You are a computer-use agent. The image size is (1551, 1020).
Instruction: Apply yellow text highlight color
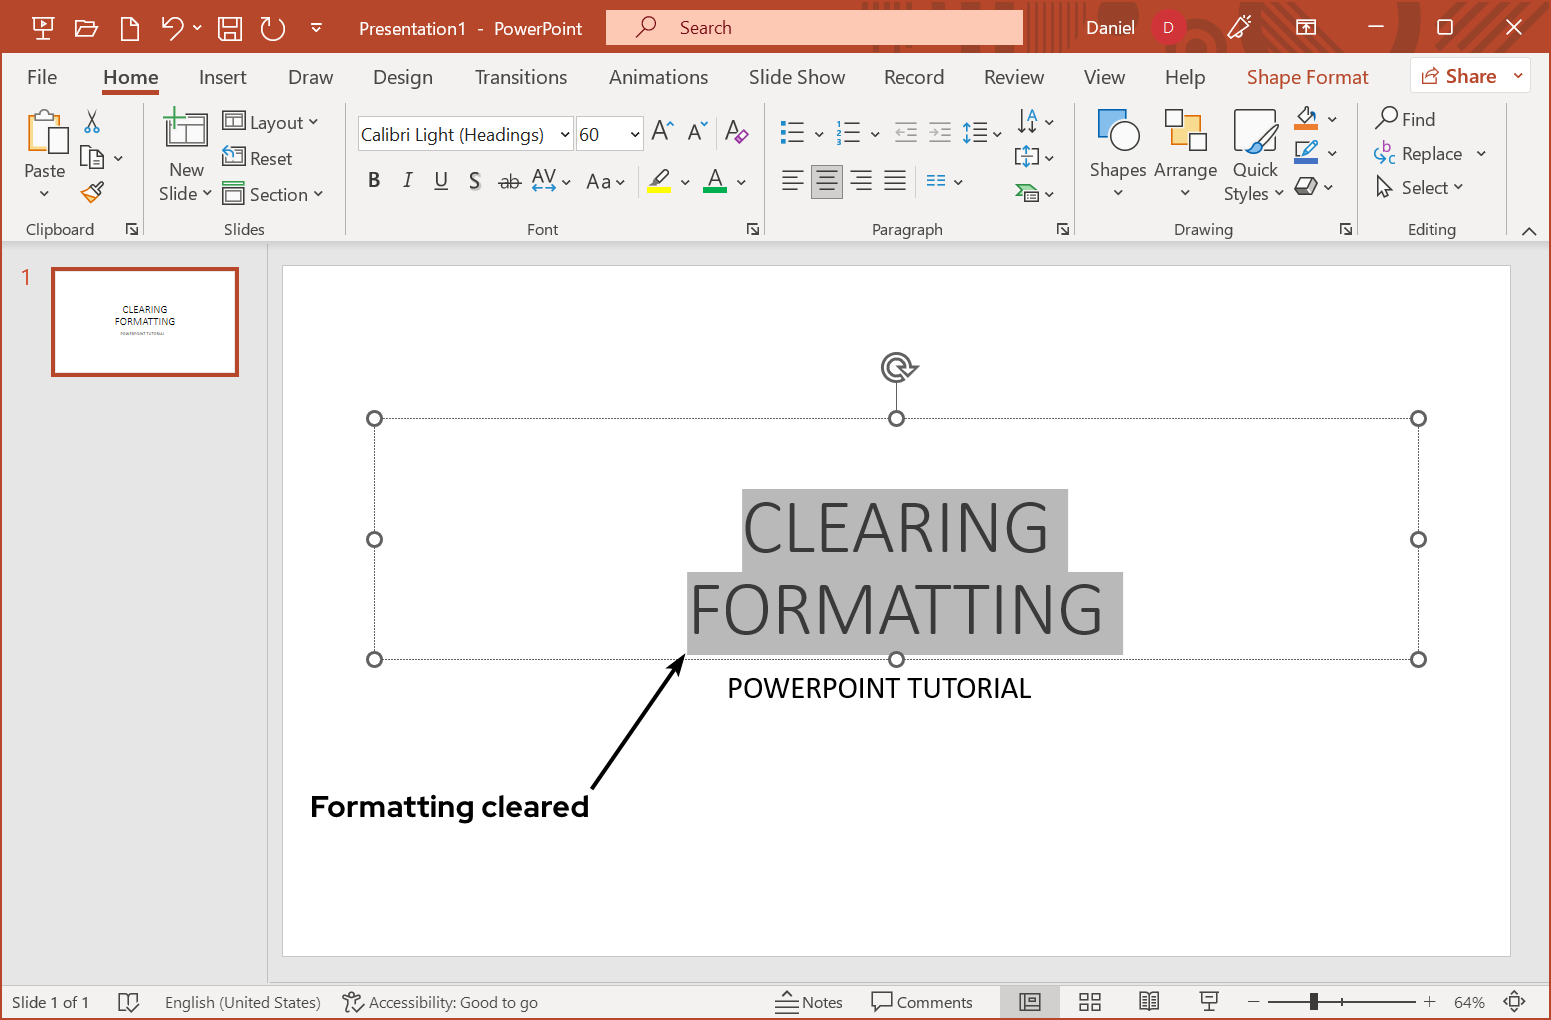(x=659, y=181)
